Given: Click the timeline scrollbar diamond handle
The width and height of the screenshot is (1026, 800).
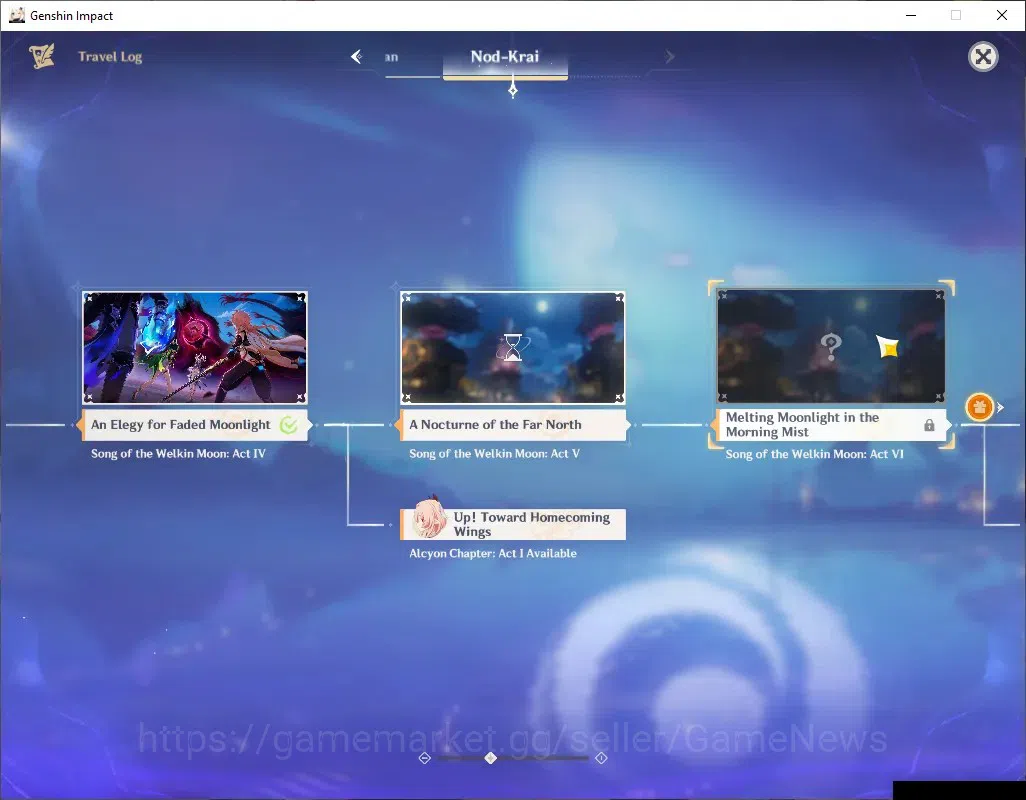Looking at the screenshot, I should 491,758.
